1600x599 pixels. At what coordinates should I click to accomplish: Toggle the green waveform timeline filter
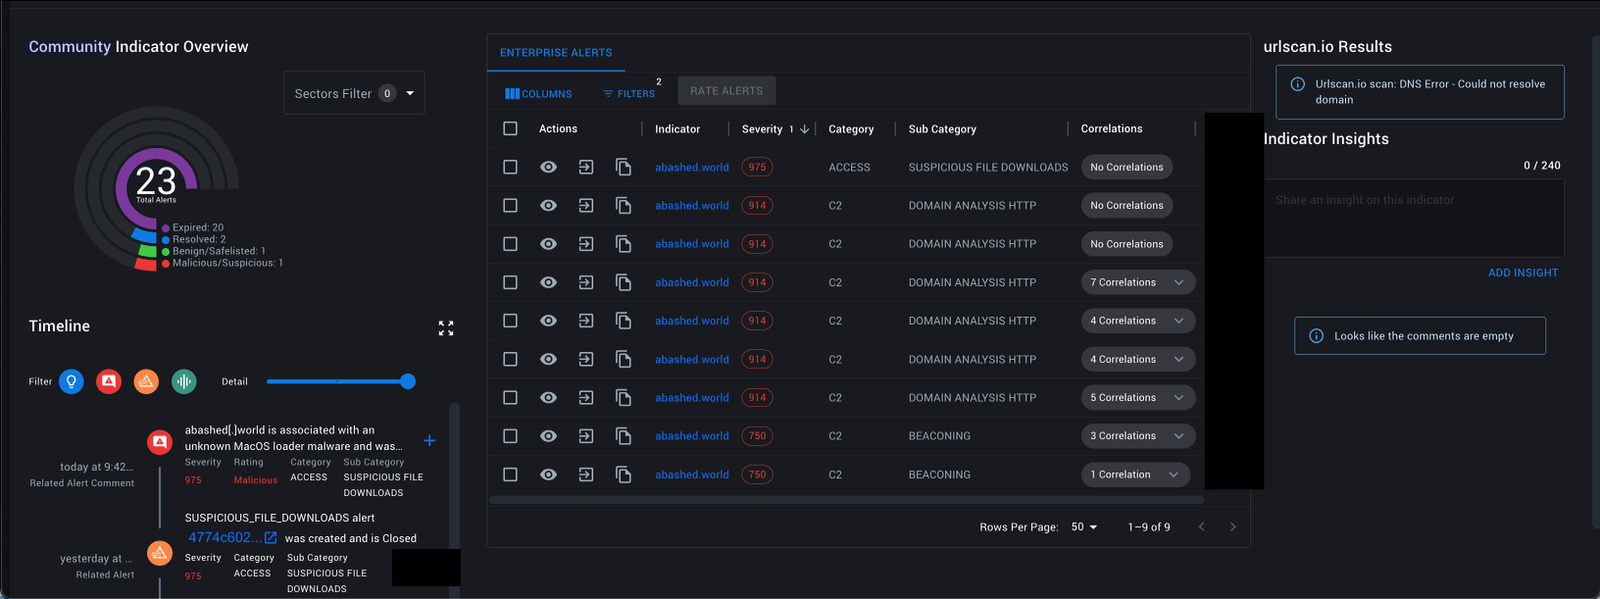[184, 381]
